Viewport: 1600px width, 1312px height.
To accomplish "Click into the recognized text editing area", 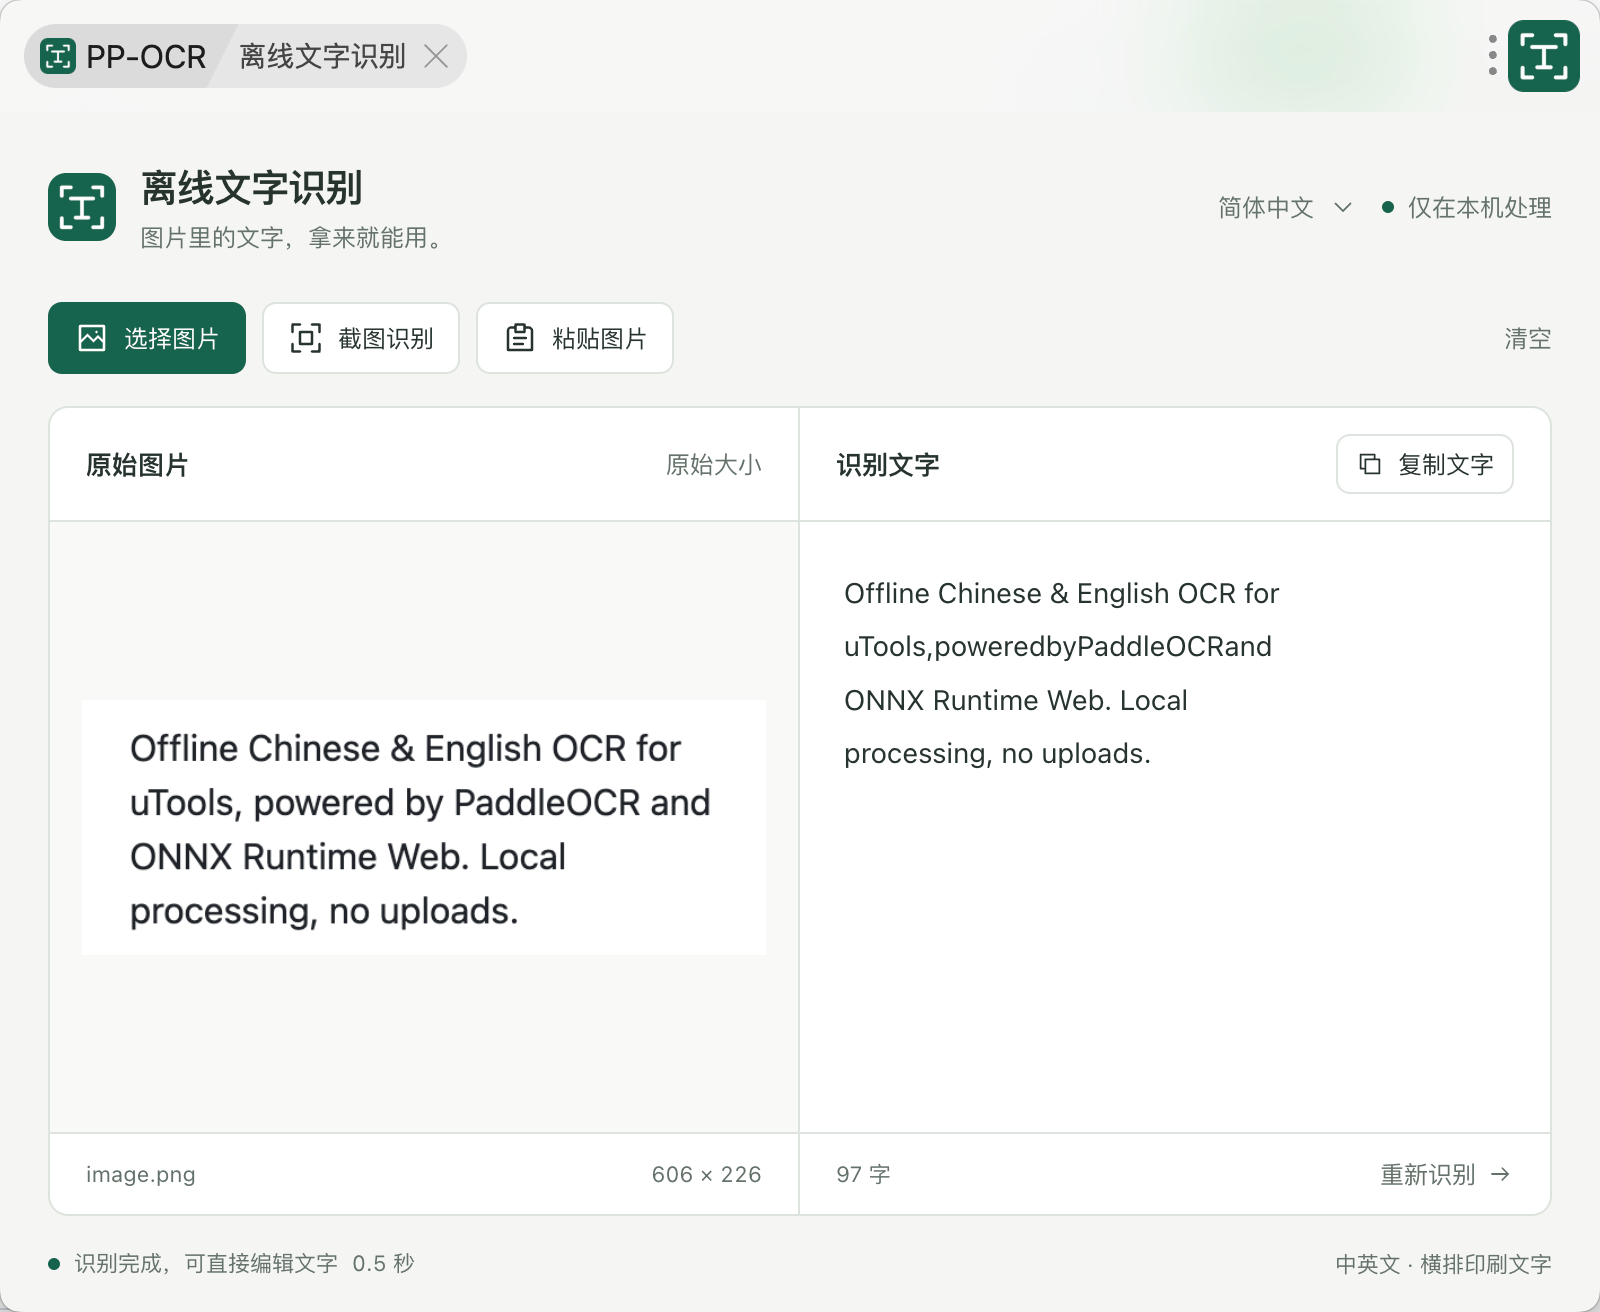I will click(x=1175, y=827).
